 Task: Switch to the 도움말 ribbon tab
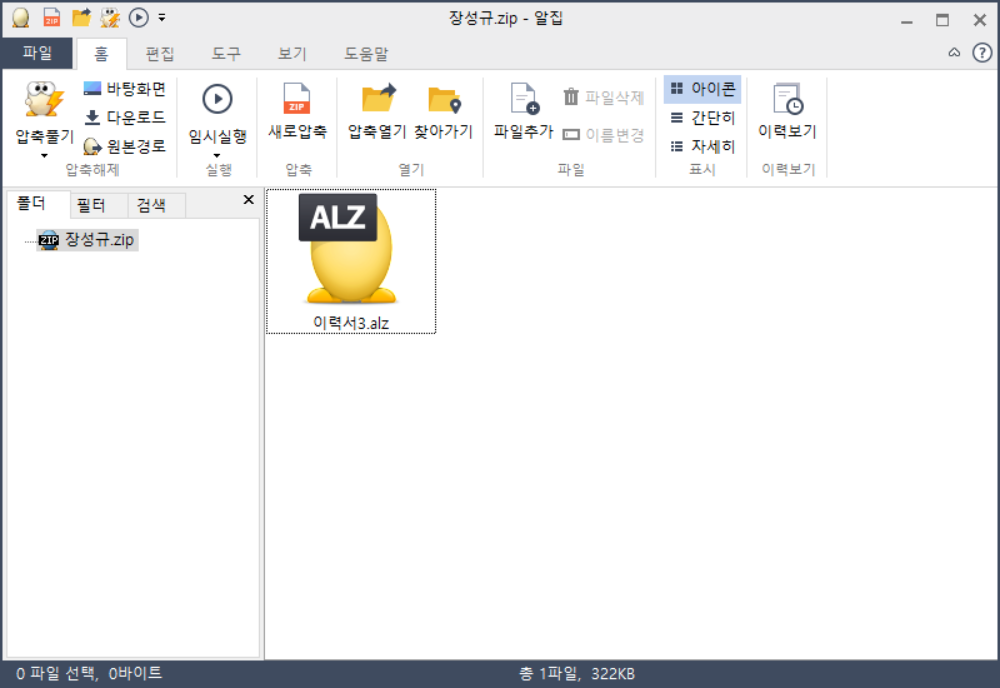point(366,54)
